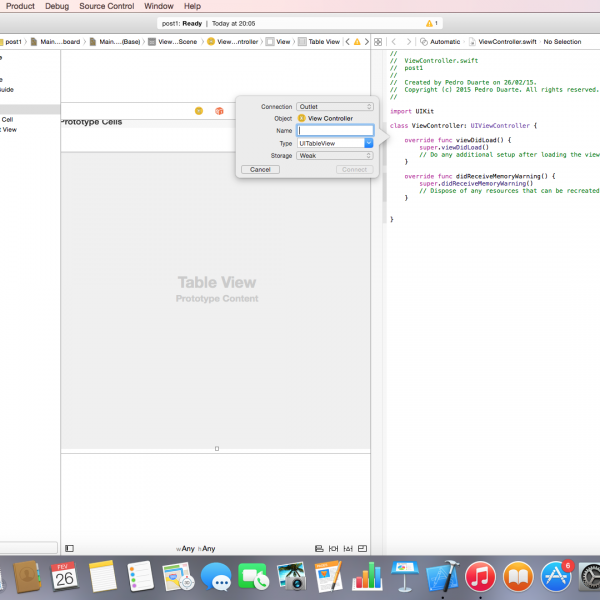Open the Connection Outlet popup menu
This screenshot has height=600, width=600.
(x=335, y=107)
